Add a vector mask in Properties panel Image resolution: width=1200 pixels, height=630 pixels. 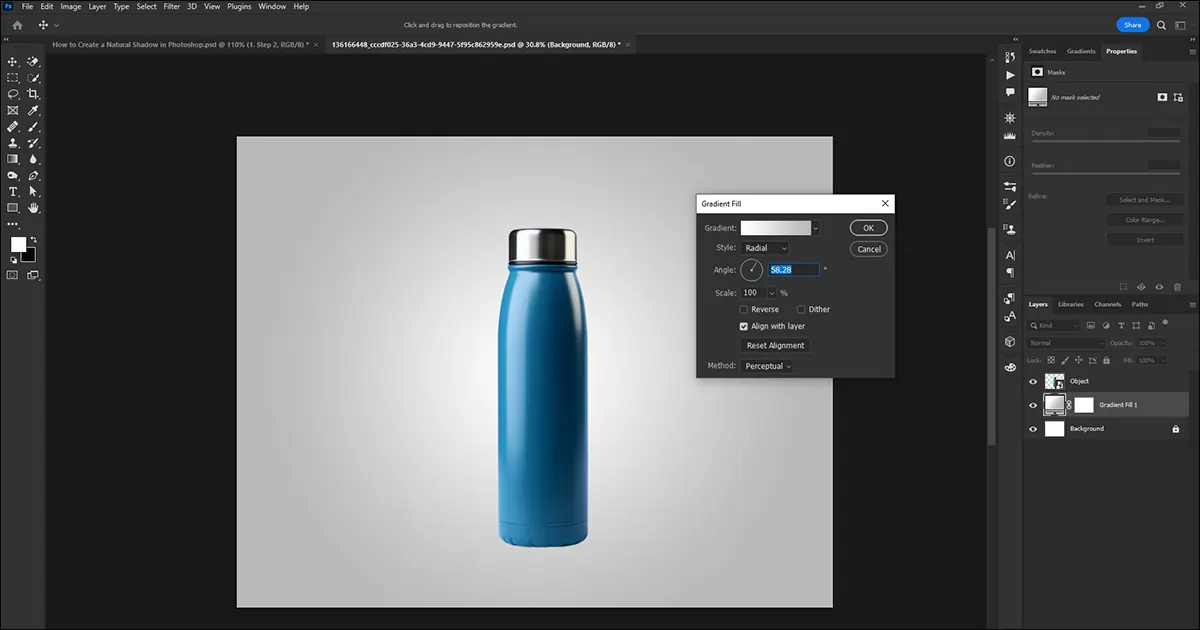[1178, 97]
